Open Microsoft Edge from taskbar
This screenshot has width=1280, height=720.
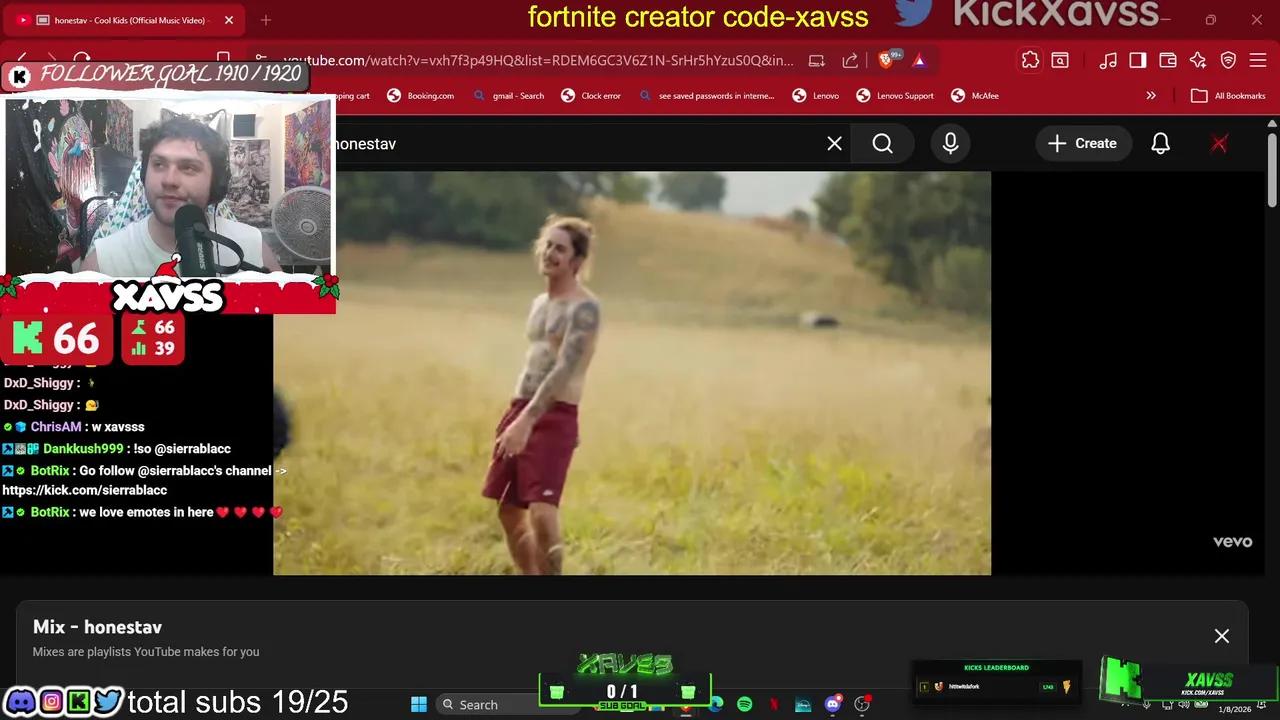[716, 704]
